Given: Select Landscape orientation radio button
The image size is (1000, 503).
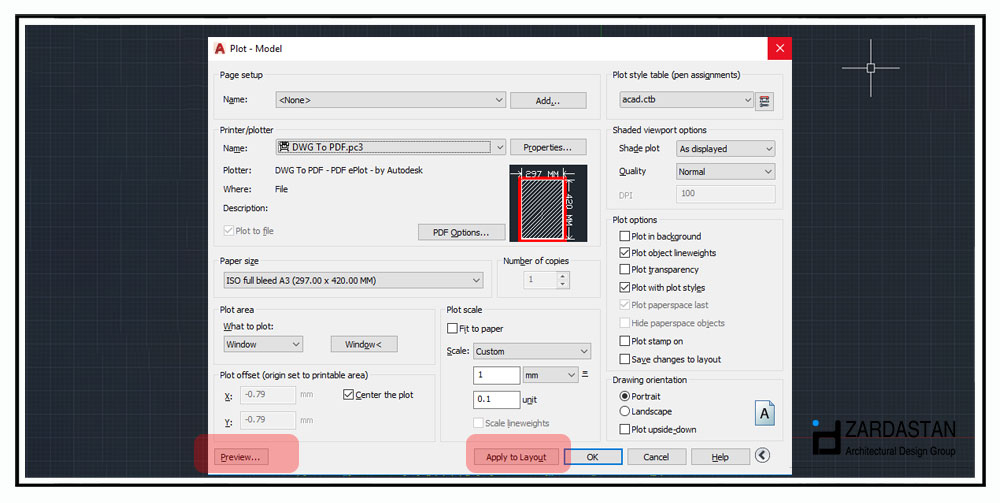Looking at the screenshot, I should click(x=625, y=411).
